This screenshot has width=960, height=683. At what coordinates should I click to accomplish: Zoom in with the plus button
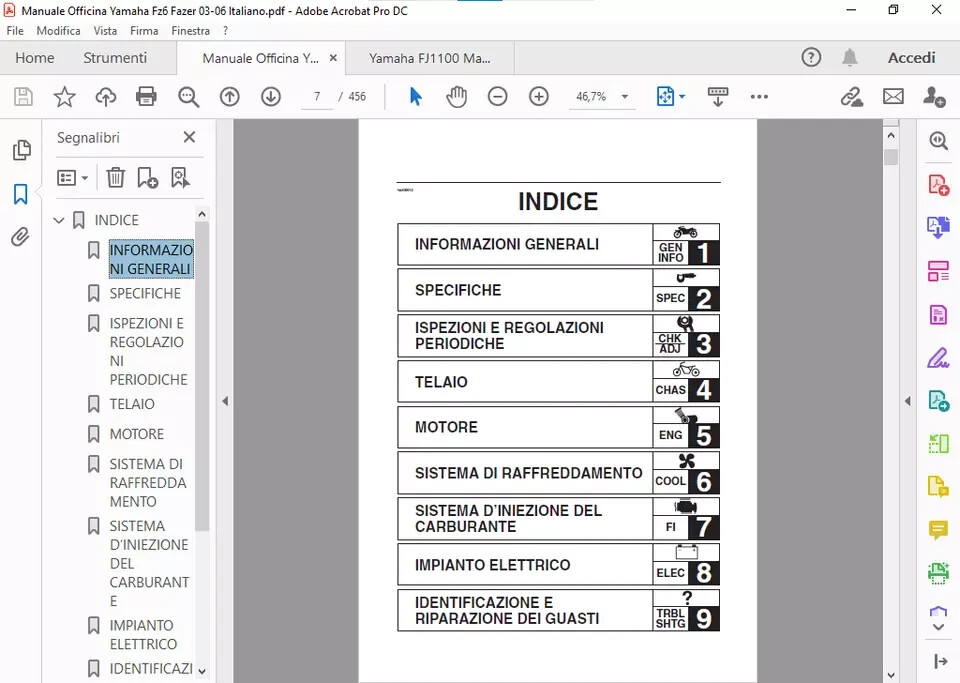[539, 97]
